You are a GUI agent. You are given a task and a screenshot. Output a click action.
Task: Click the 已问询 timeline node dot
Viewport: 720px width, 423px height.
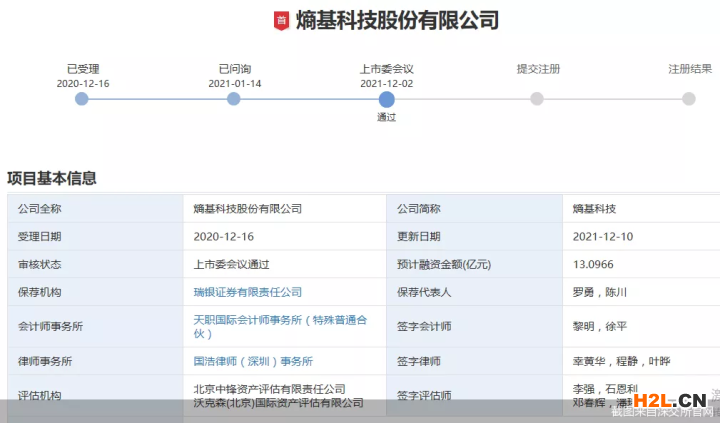tap(233, 99)
